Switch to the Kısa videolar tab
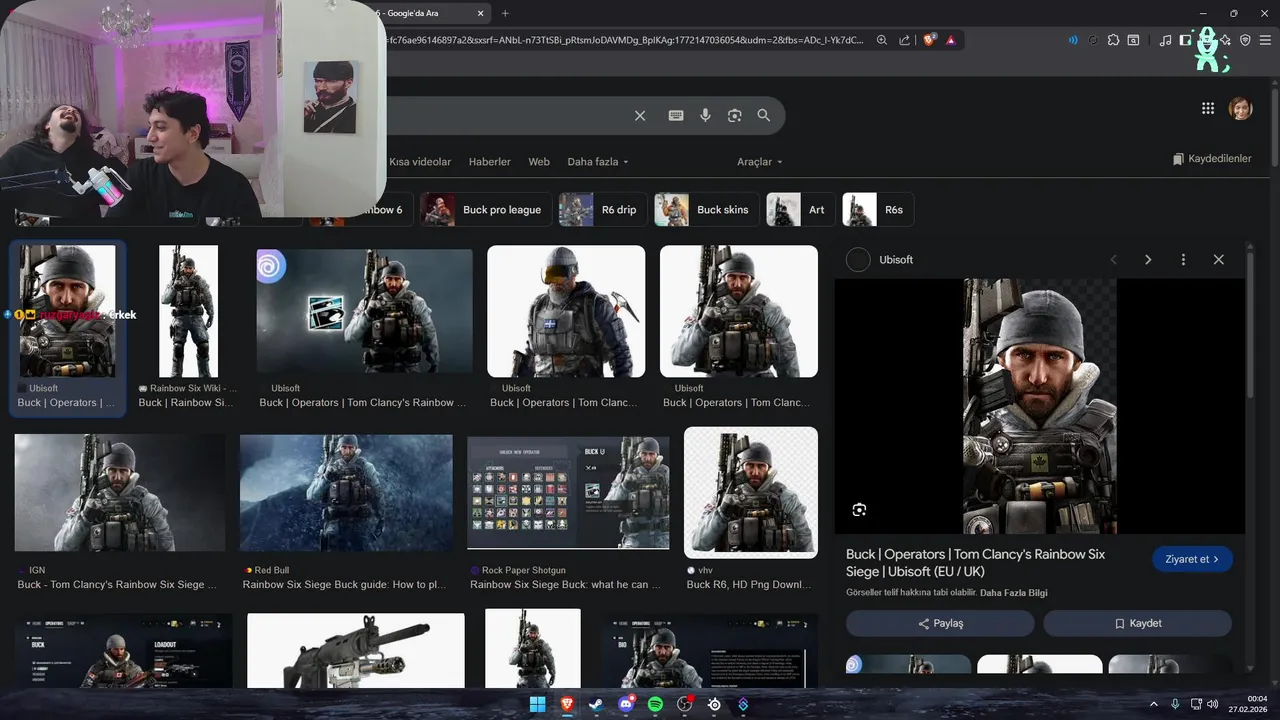Screen dimensions: 1280x720 tap(420, 162)
